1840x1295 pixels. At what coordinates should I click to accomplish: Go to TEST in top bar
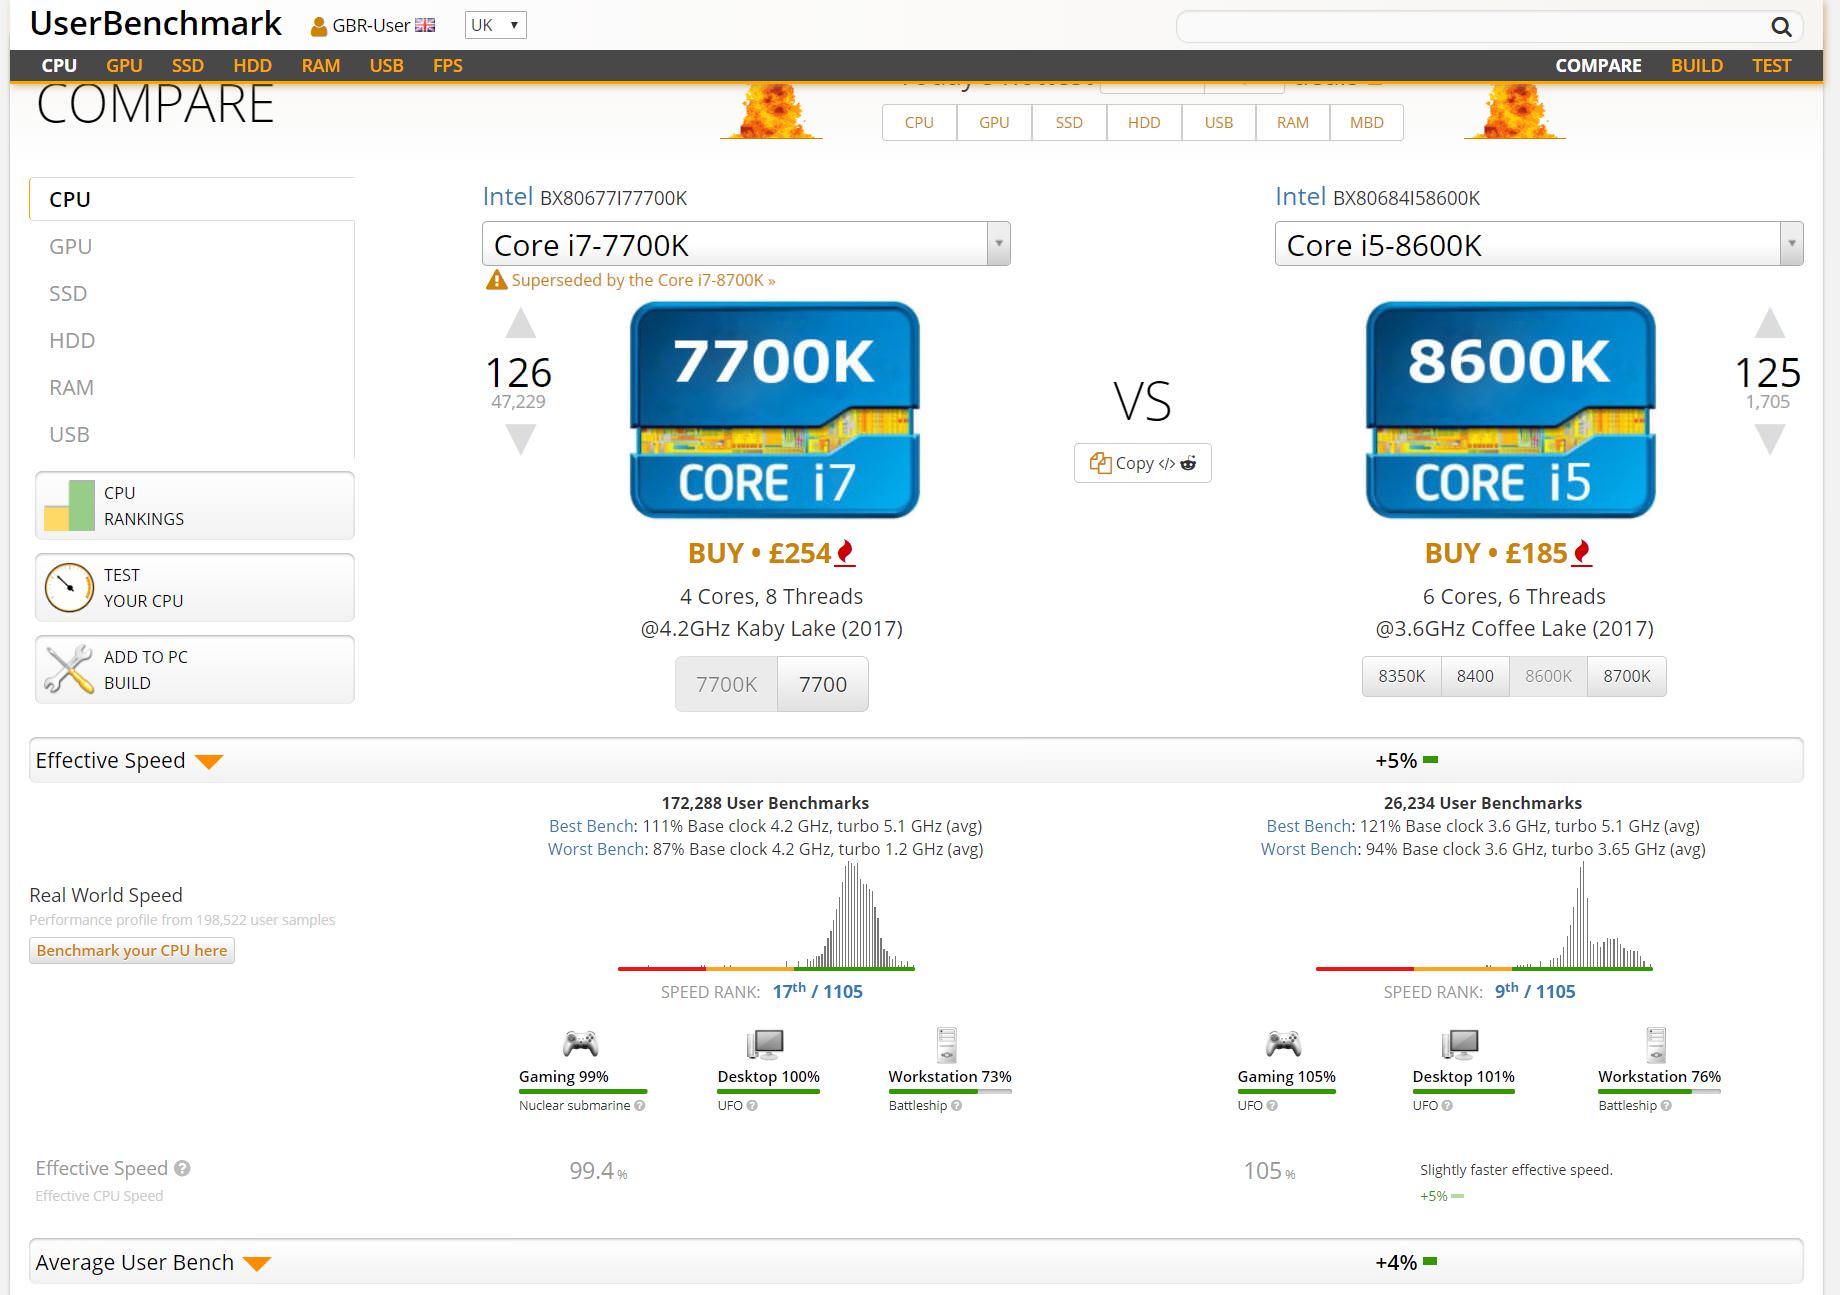point(1771,66)
